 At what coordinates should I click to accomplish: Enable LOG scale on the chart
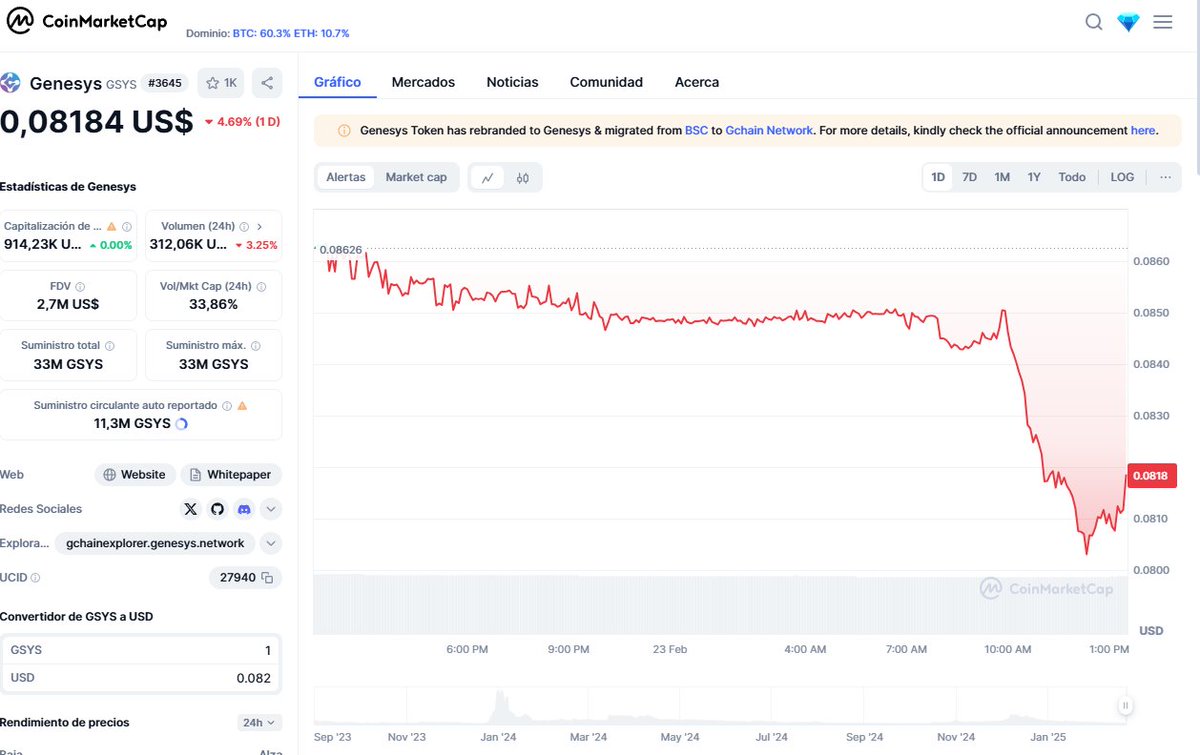[x=1121, y=176]
